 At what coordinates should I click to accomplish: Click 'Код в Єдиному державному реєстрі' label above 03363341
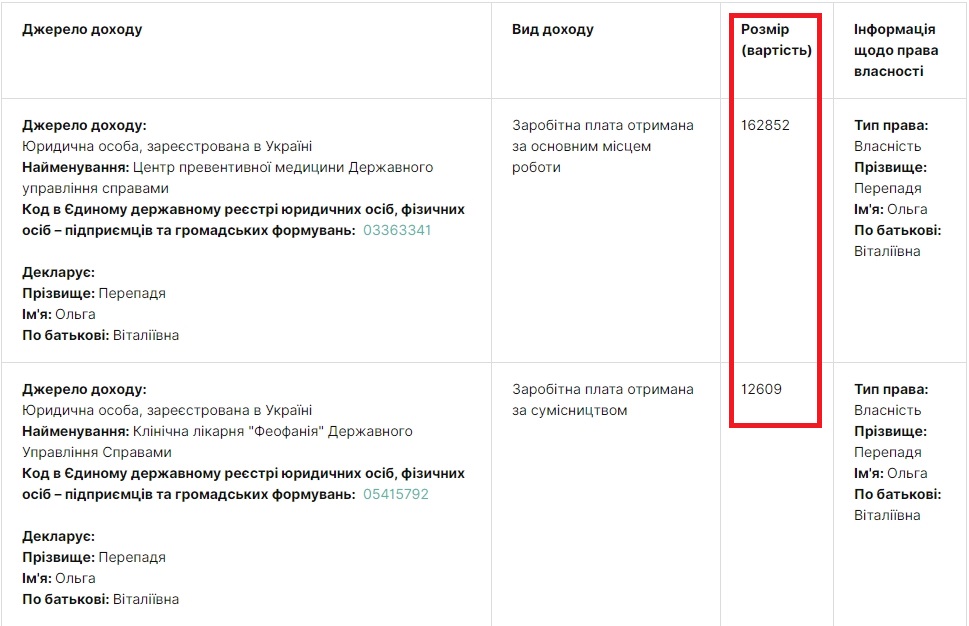coord(243,210)
